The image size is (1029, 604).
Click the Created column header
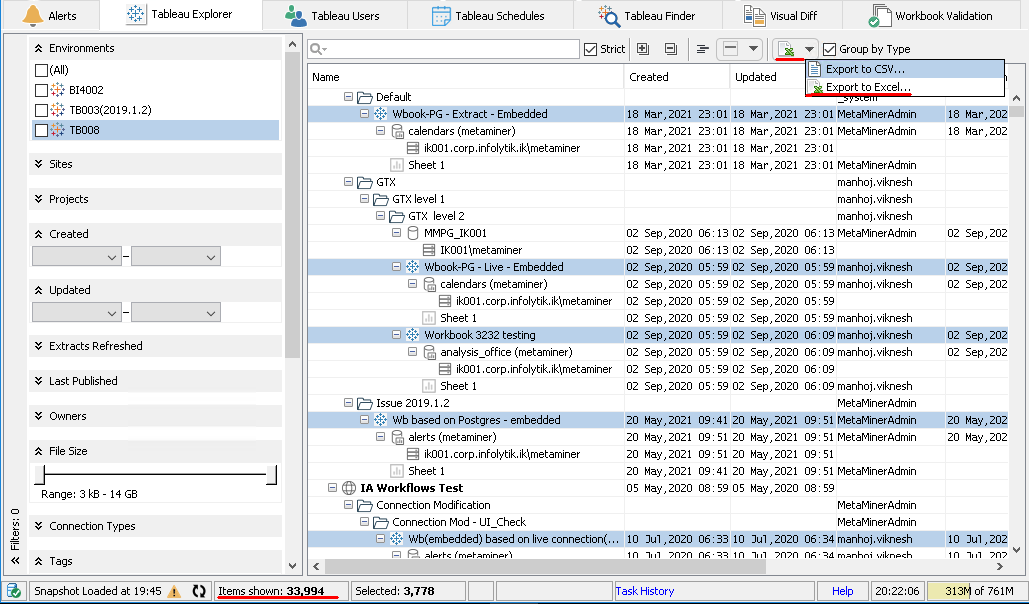click(x=677, y=77)
